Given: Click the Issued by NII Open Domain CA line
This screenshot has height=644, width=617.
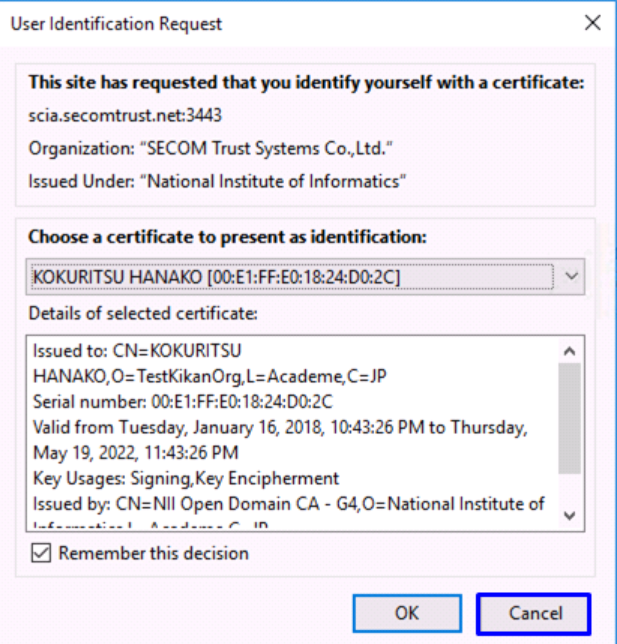Looking at the screenshot, I should 288,504.
